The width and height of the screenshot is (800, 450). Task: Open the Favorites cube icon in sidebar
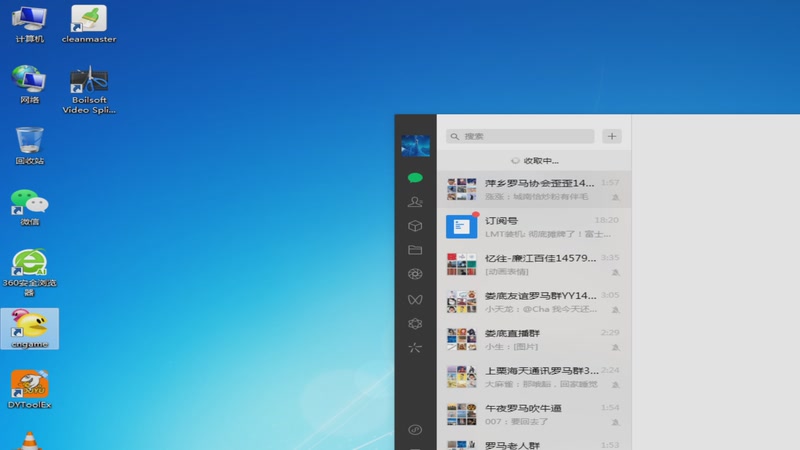[x=415, y=226]
